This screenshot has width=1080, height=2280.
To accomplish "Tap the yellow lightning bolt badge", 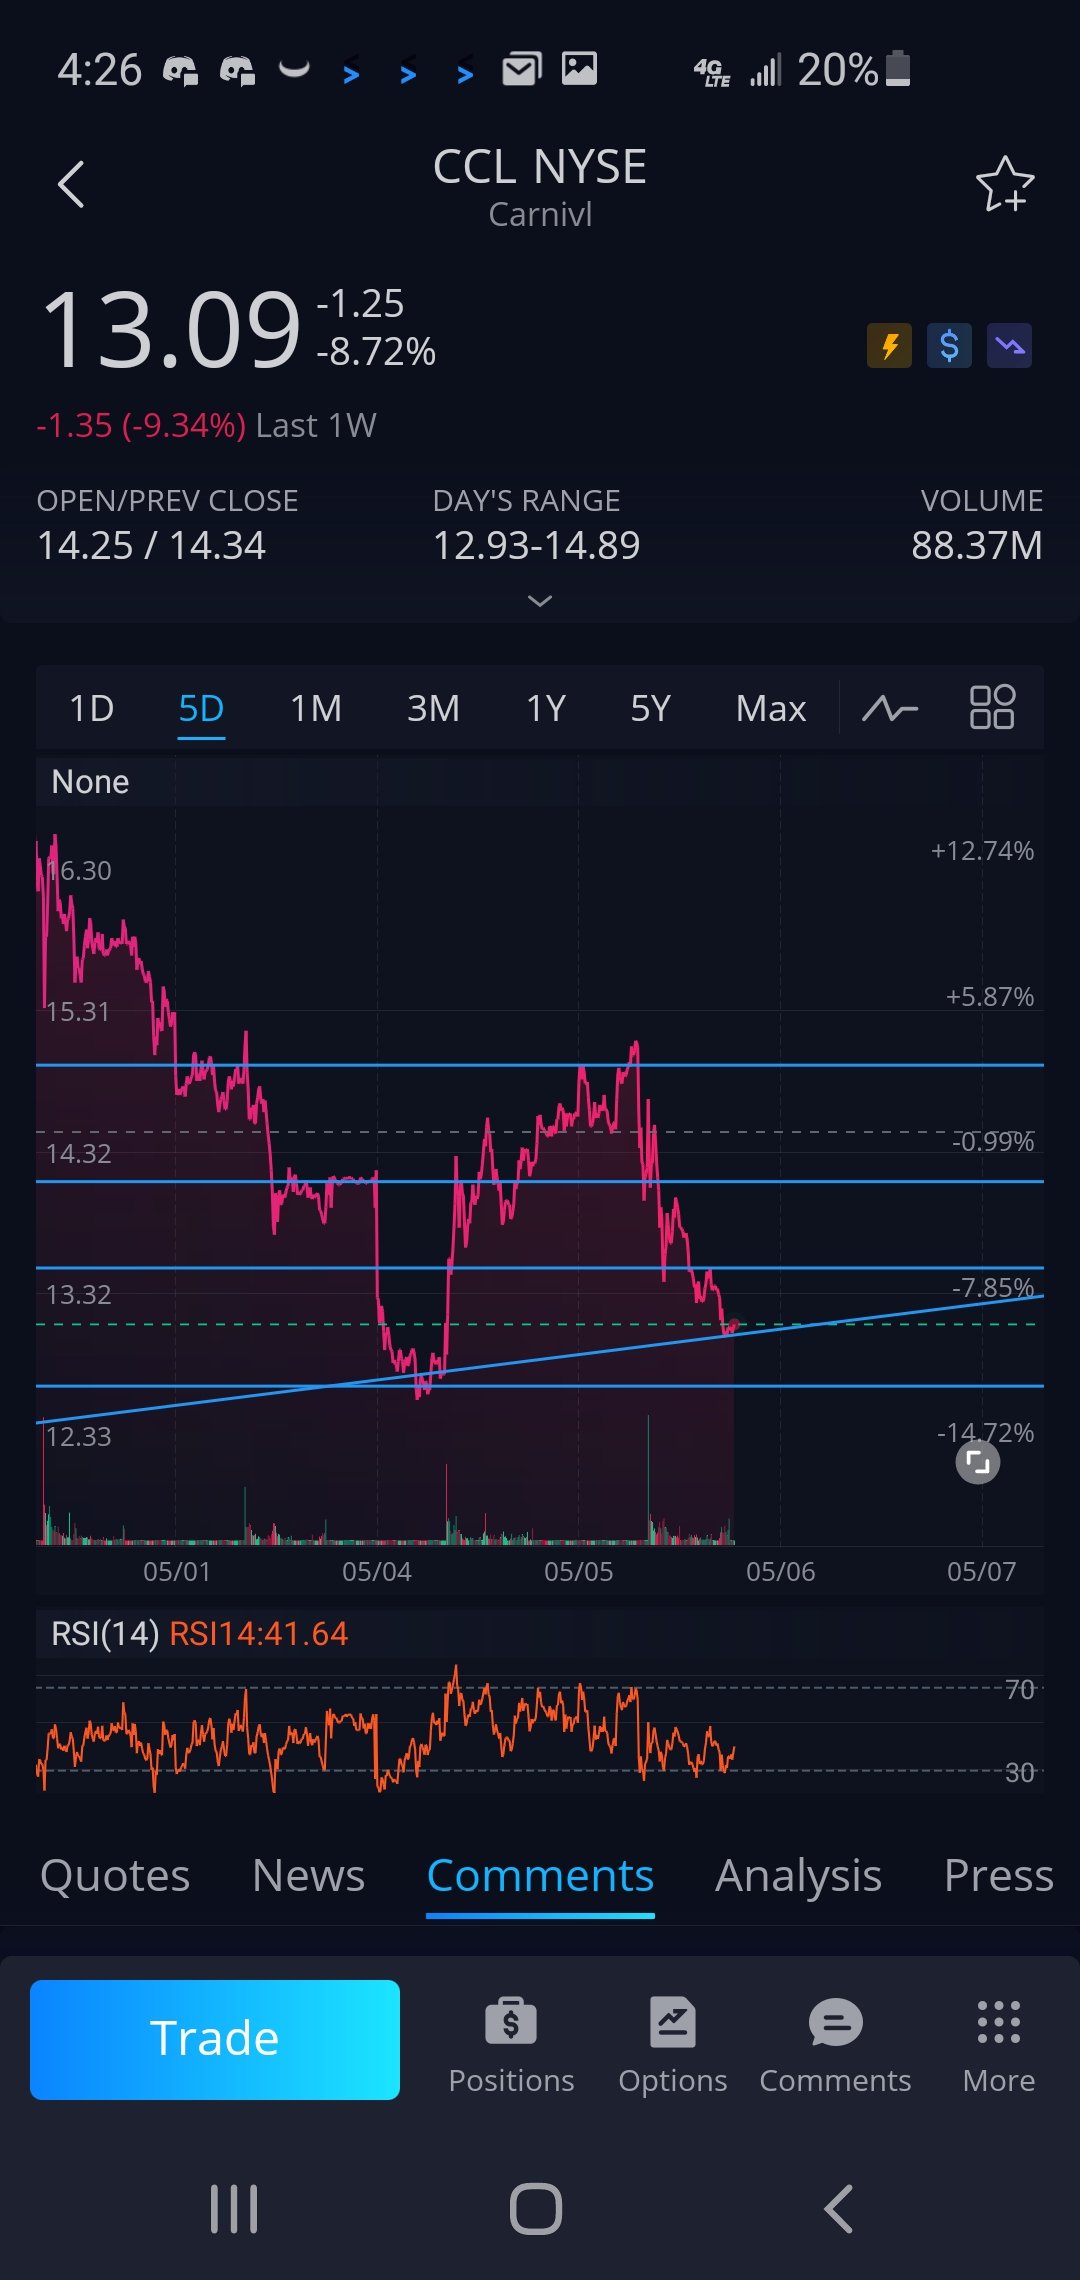I will tap(889, 346).
